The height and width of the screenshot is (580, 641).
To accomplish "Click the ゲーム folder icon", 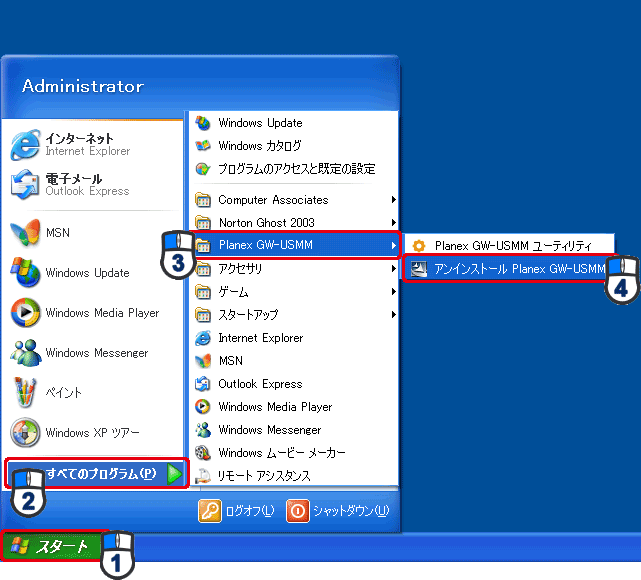I will point(203,292).
